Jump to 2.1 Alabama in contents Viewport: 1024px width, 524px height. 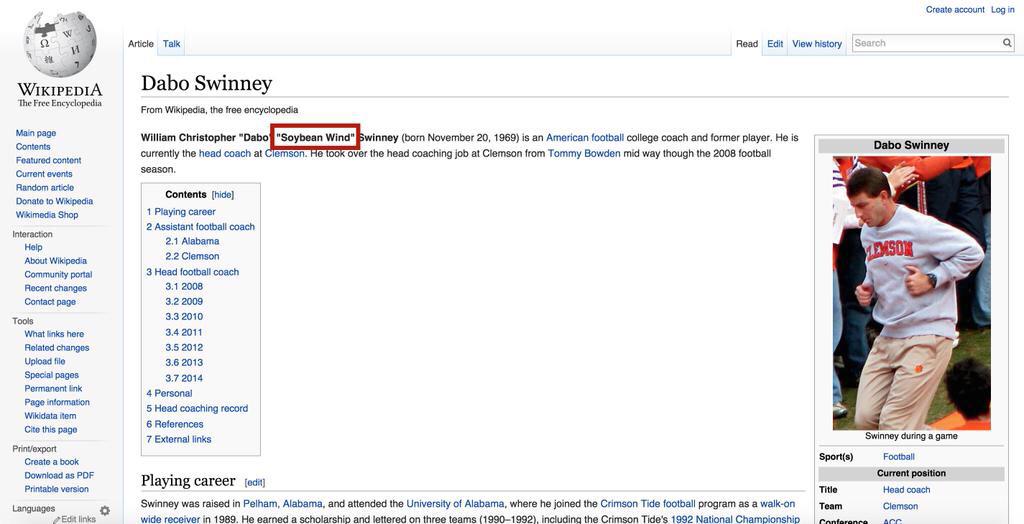tap(192, 242)
